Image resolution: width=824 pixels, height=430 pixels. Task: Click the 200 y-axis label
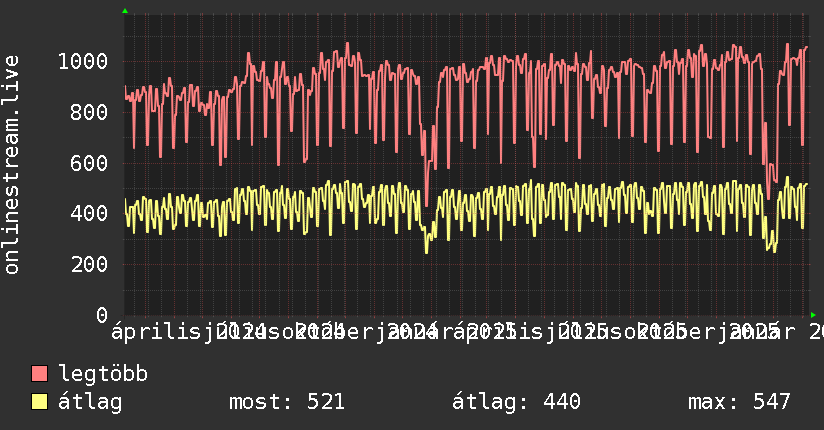coord(89,264)
